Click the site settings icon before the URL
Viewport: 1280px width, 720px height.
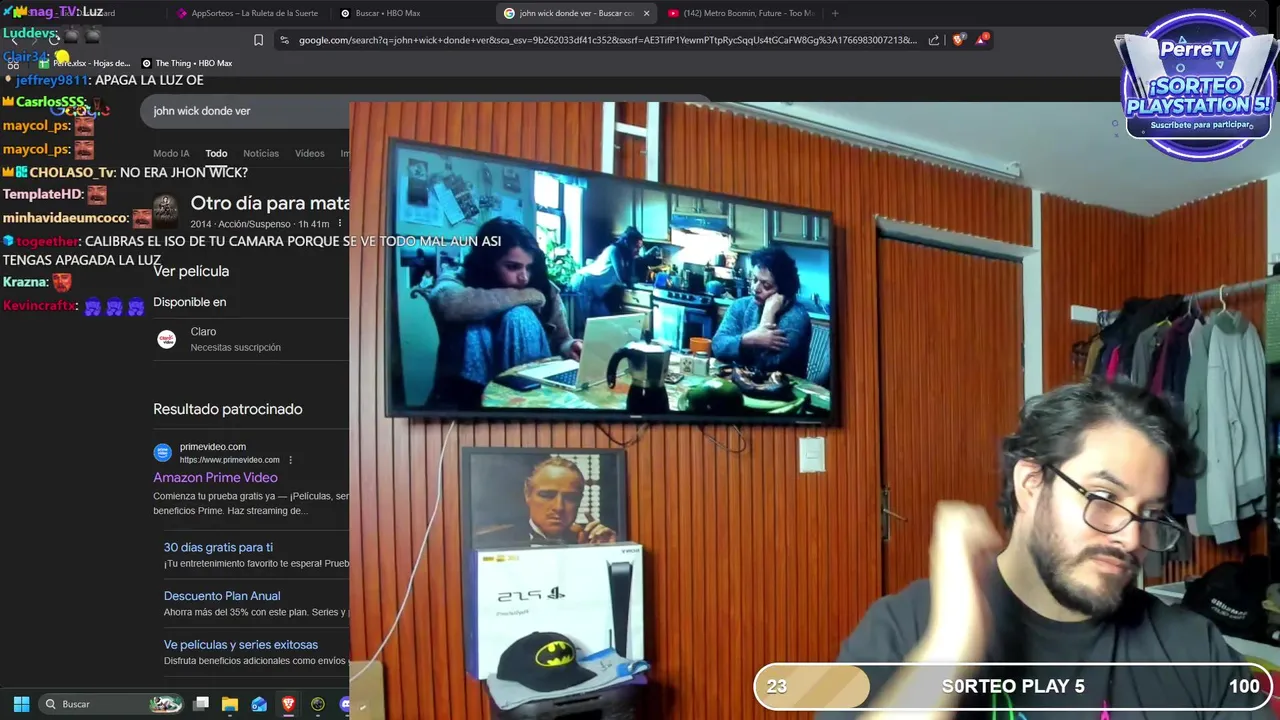click(x=285, y=40)
